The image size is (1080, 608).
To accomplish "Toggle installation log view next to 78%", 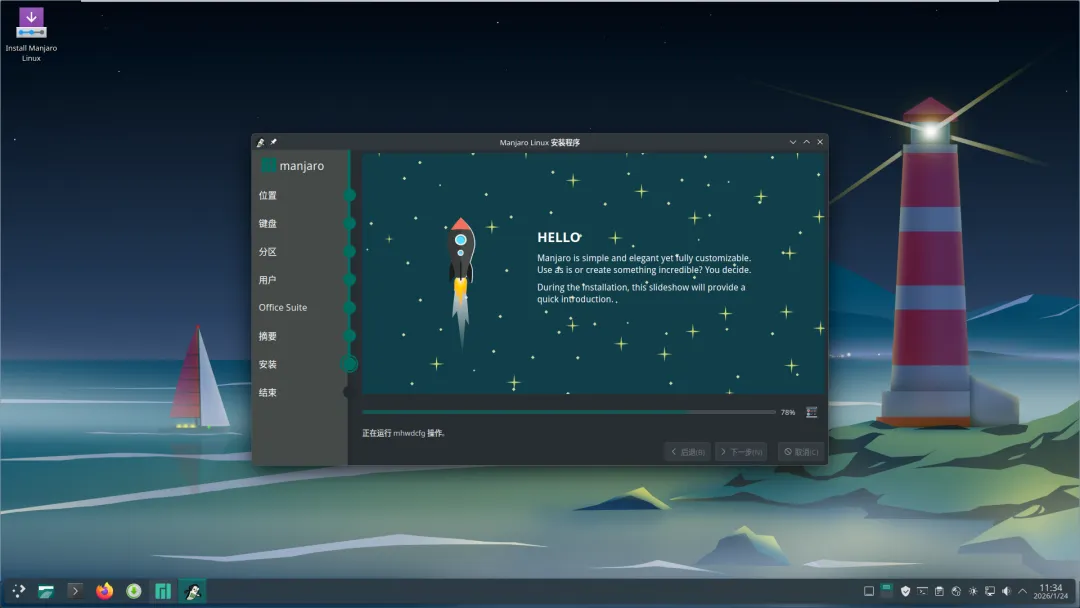I will click(811, 412).
